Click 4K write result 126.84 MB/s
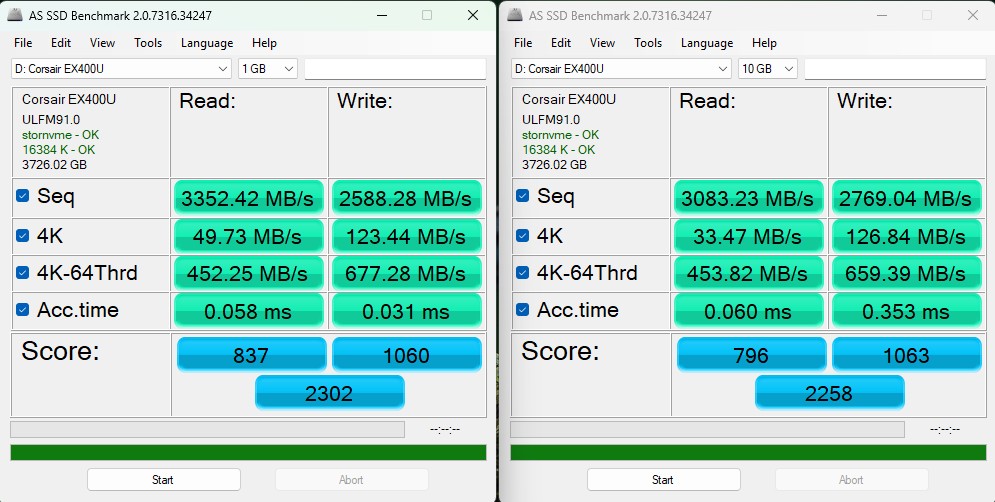The image size is (995, 502). (x=907, y=236)
